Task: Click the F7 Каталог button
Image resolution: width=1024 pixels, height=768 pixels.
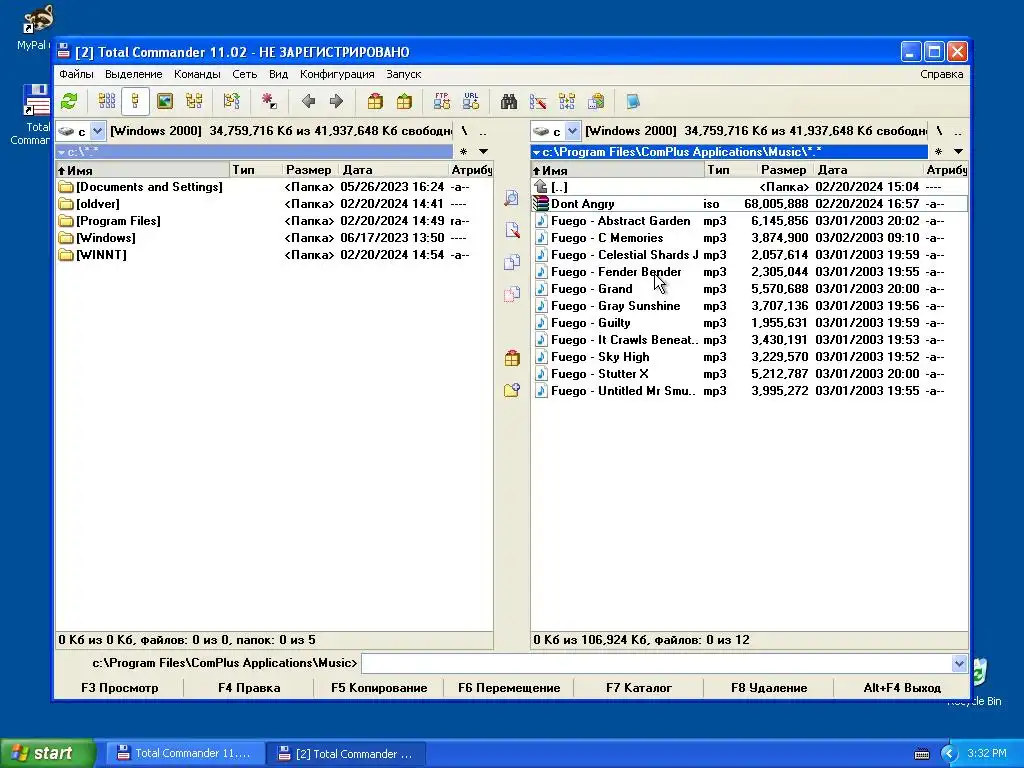Action: (x=639, y=688)
